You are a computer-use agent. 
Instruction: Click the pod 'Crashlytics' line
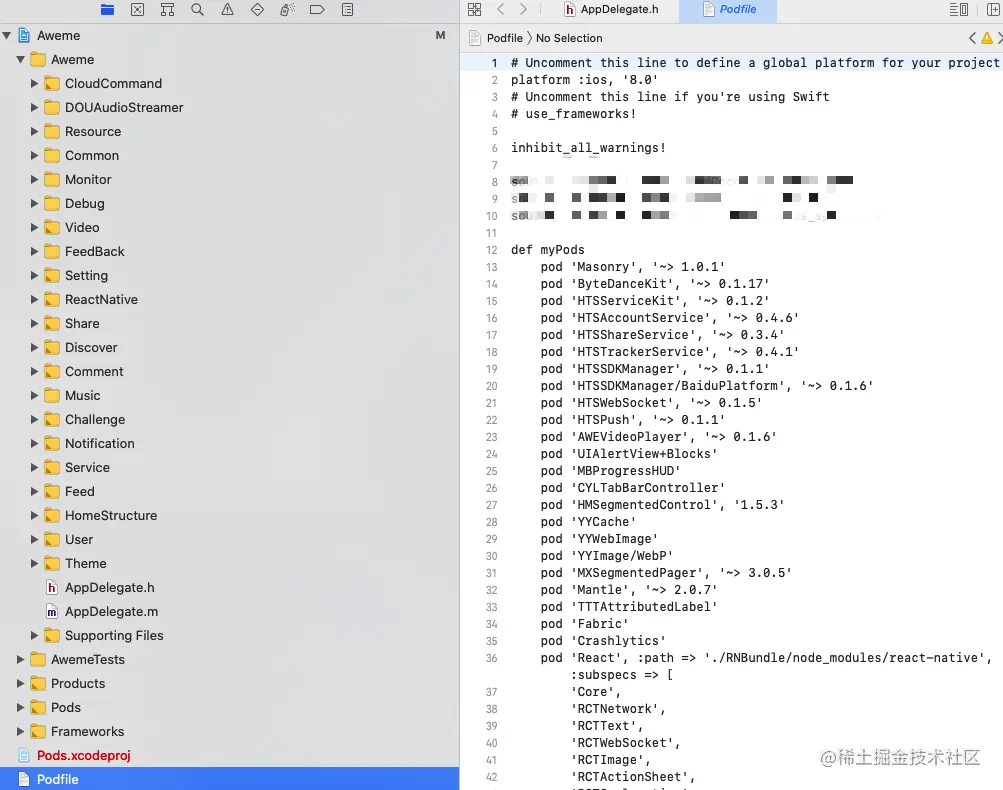point(603,641)
